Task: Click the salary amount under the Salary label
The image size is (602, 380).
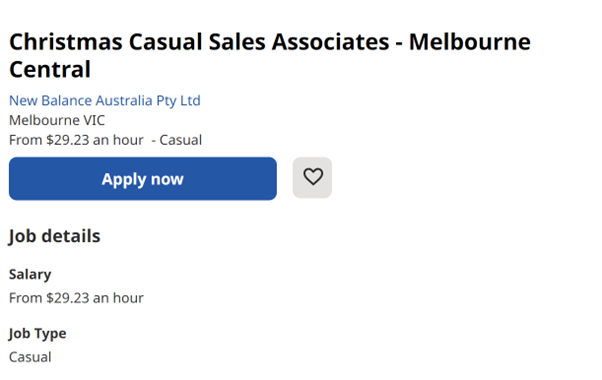Action: (x=76, y=298)
